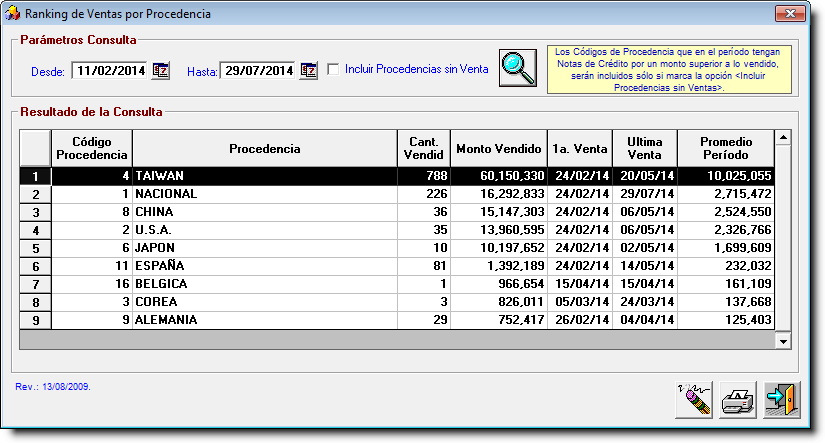Click the Rev.: 13/08/2009 text
Image resolution: width=825 pixels, height=443 pixels.
click(53, 387)
